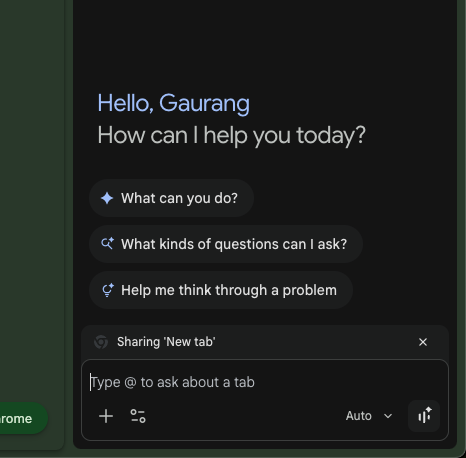466x458 pixels.
Task: Select 'What kinds of questions can I ask?' chip
Action: click(x=226, y=244)
